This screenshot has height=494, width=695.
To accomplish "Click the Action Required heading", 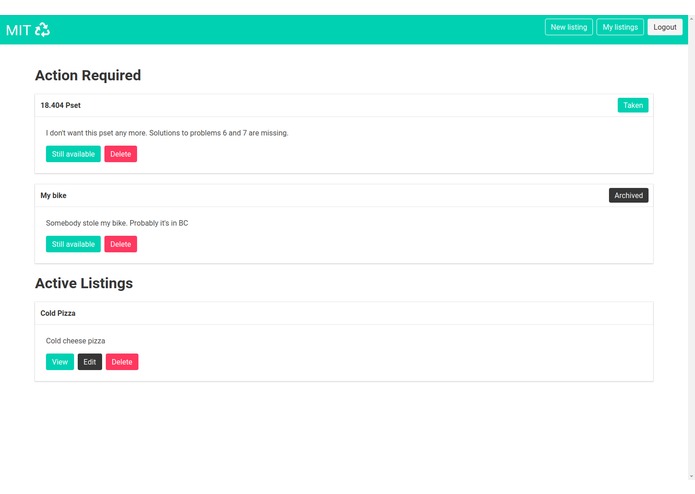I will [88, 75].
